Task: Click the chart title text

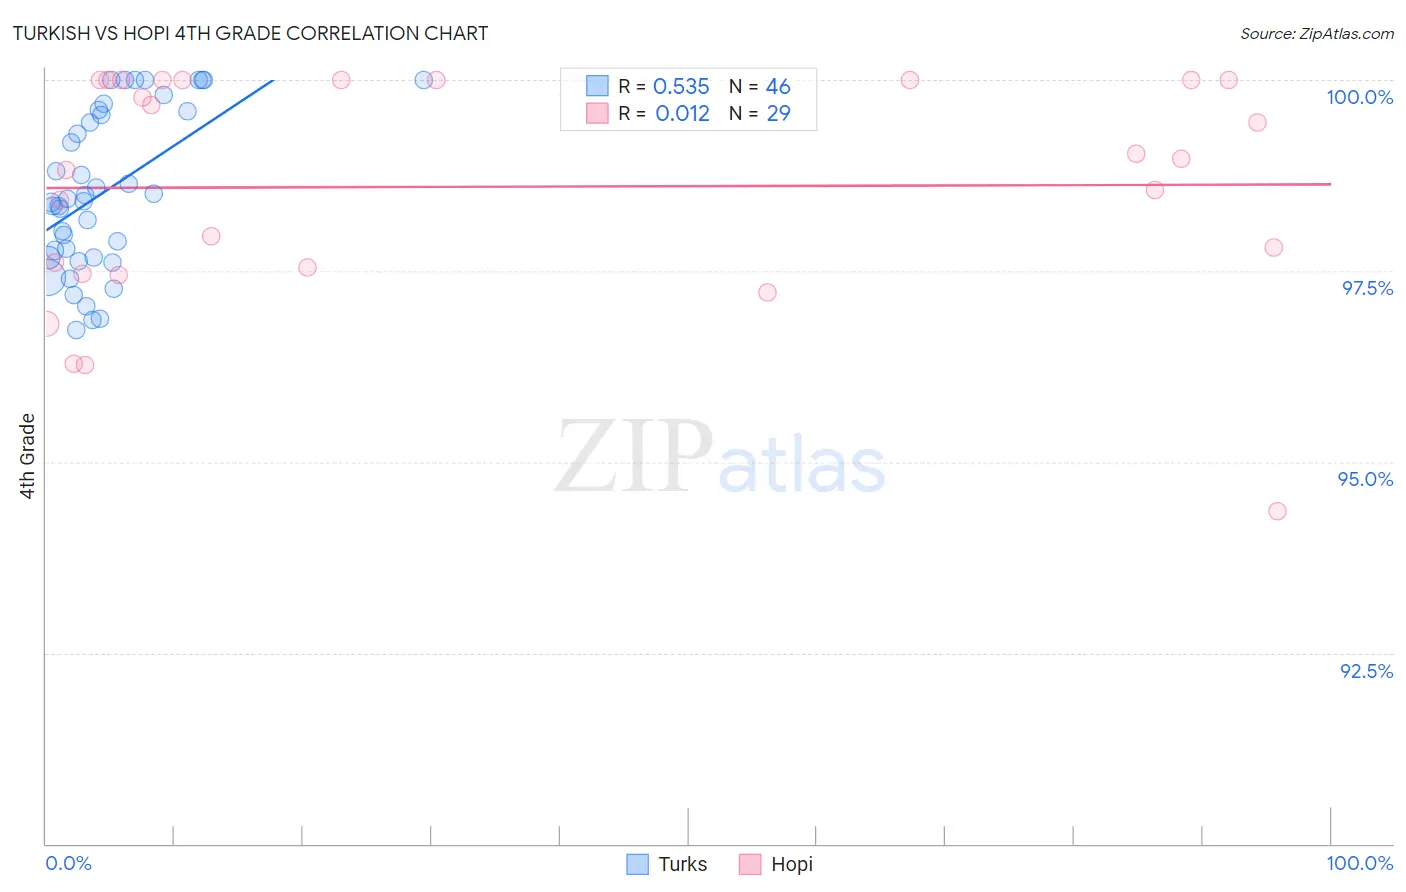Action: point(250,33)
